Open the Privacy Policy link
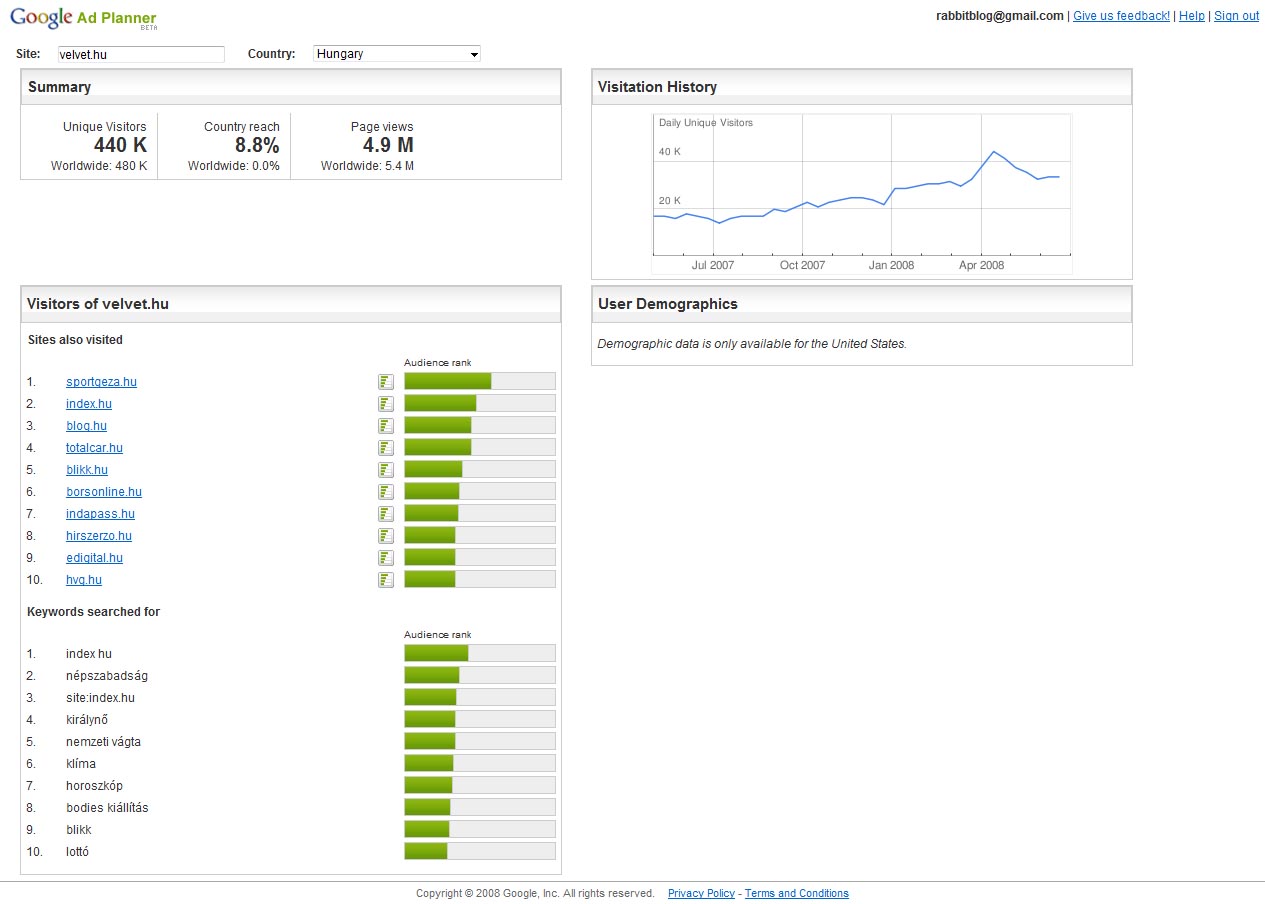The image size is (1265, 904). coord(701,894)
